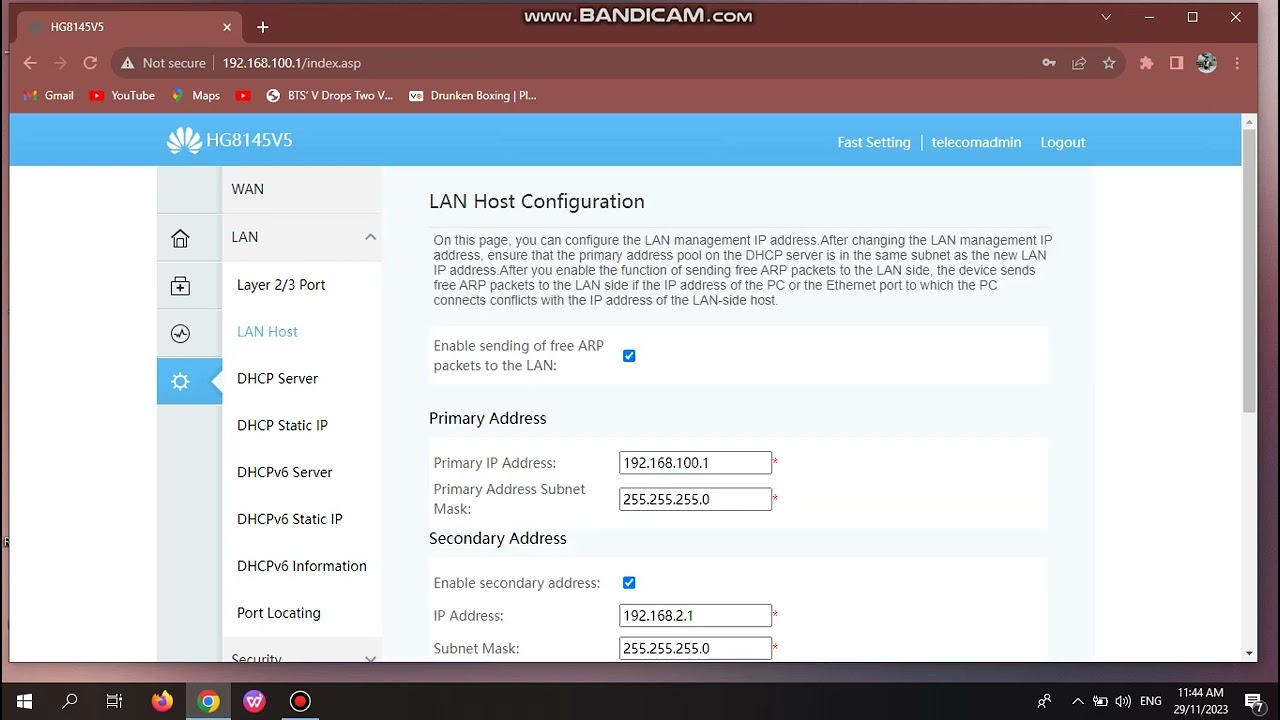Open volume control in tray
1280x720 pixels.
[1123, 701]
